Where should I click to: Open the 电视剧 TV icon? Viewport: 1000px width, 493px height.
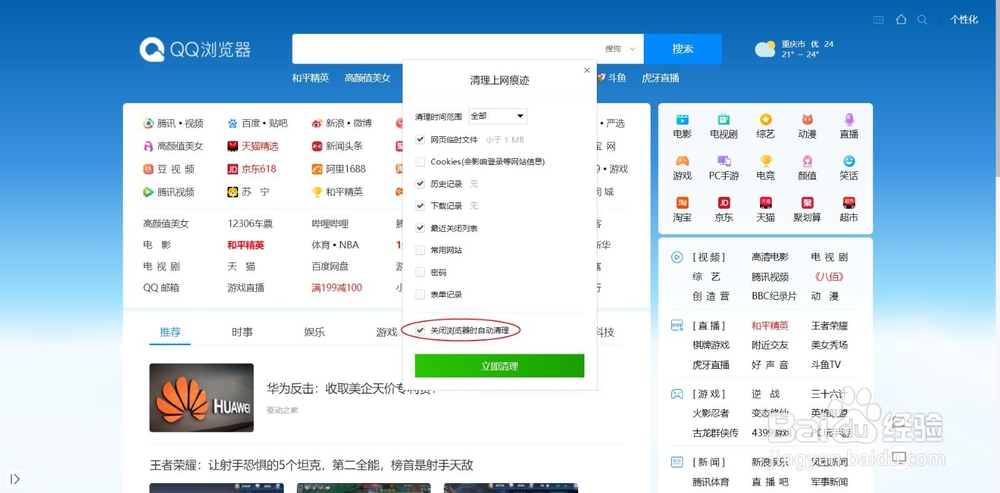click(723, 119)
